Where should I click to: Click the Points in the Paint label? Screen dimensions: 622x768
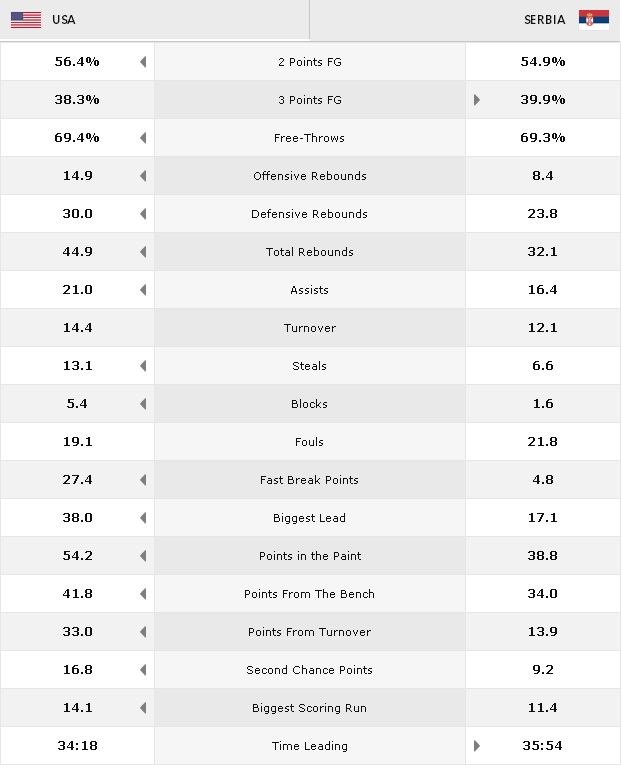pyautogui.click(x=310, y=556)
